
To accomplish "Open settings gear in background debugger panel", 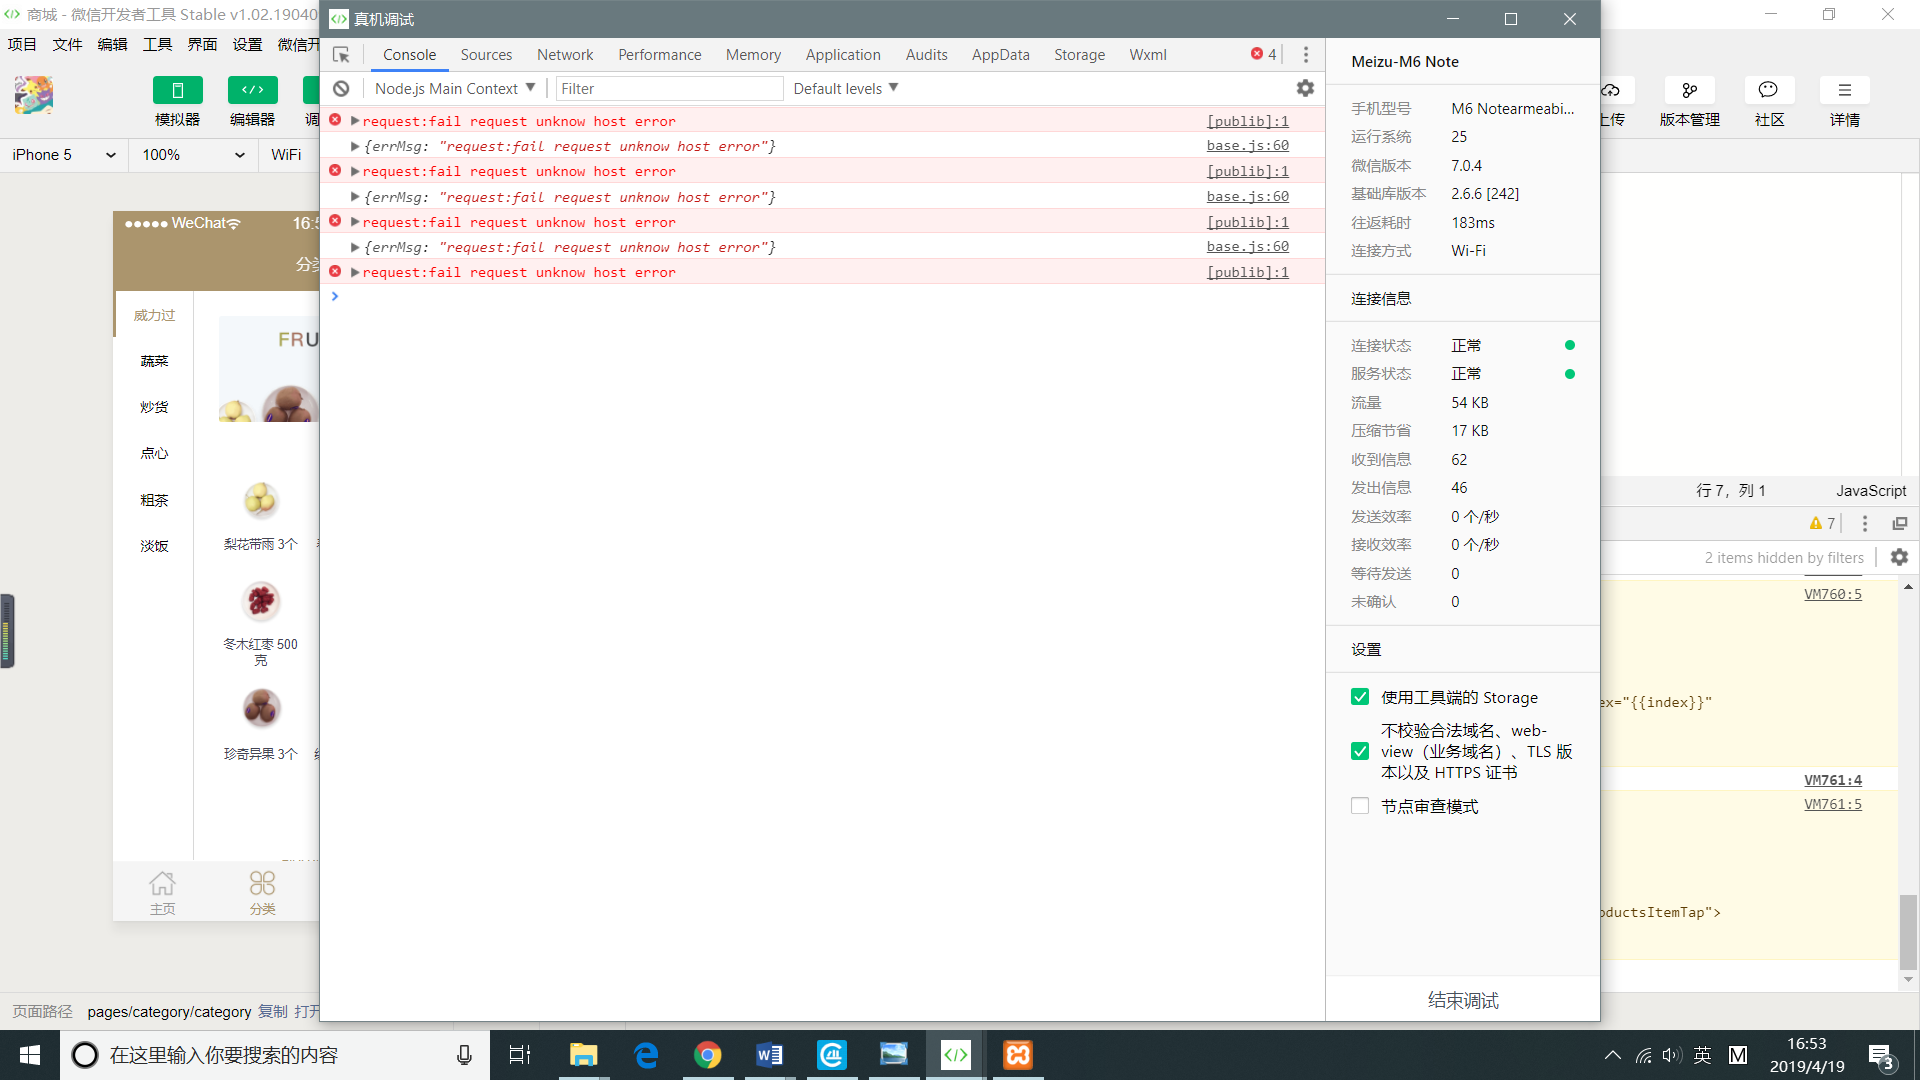I will 1899,557.
